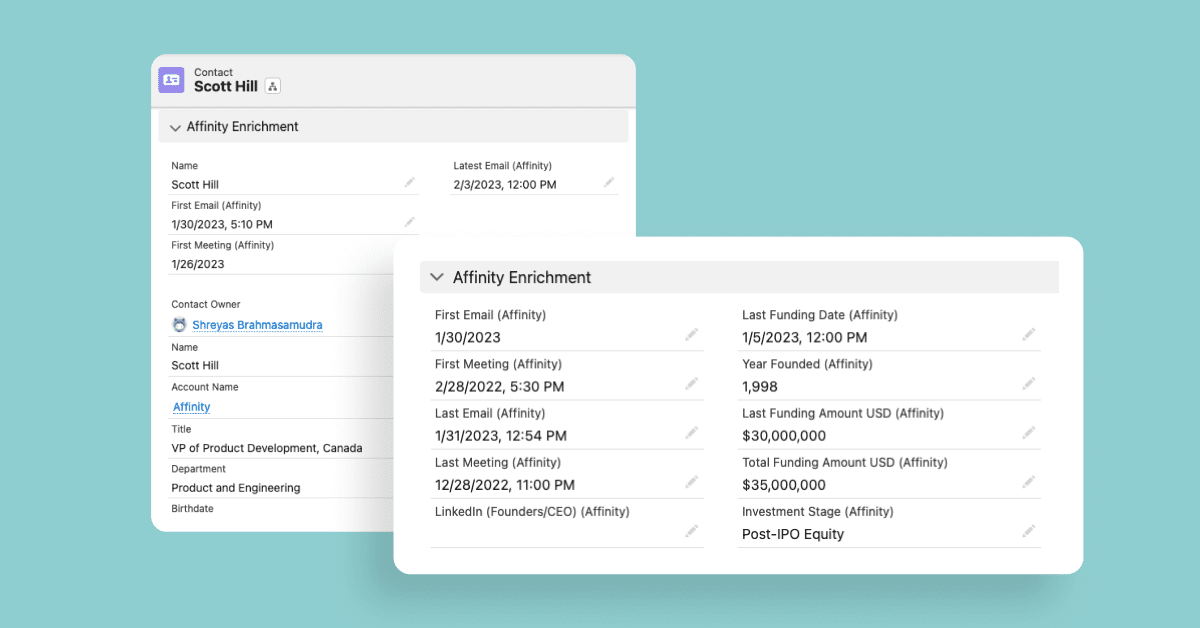
Task: Open the Affinity account link
Action: pos(192,407)
